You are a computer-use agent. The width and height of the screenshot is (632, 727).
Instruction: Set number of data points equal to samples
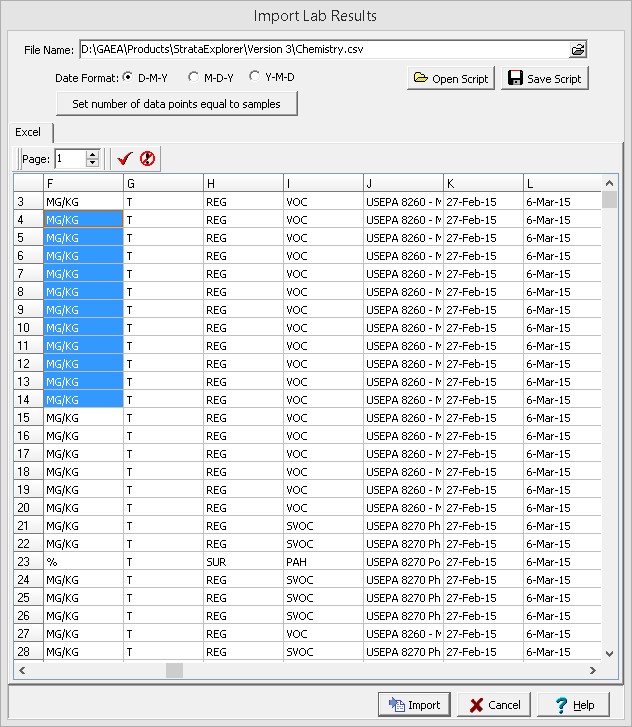pos(177,104)
